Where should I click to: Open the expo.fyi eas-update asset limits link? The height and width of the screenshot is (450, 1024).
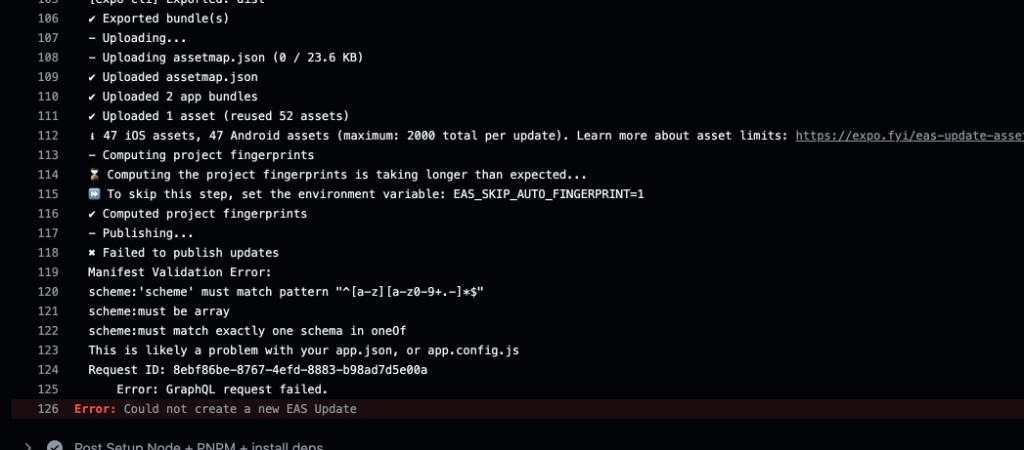(x=909, y=136)
